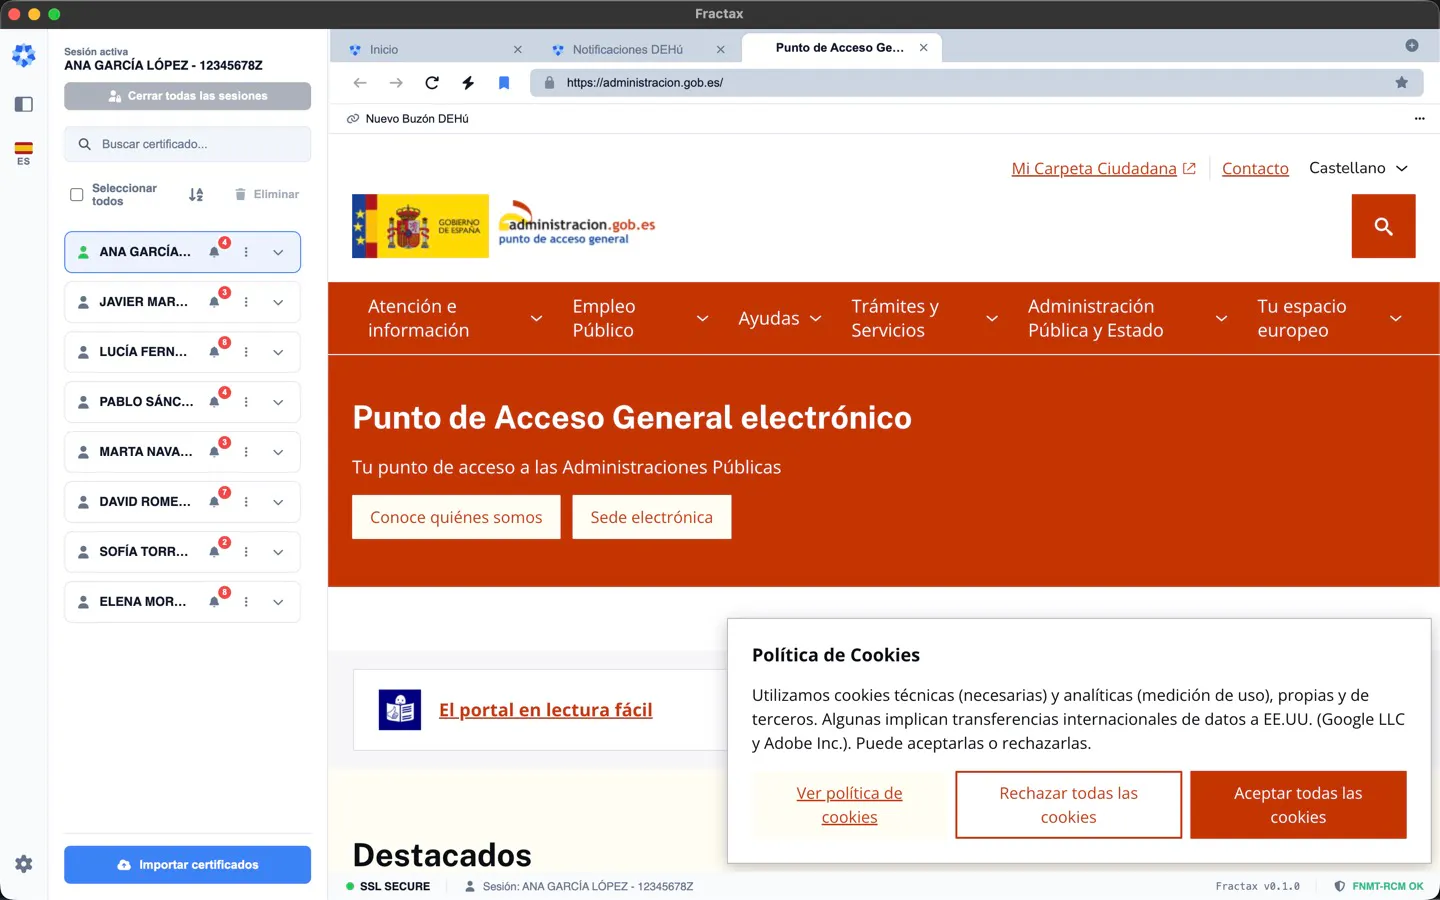Open notifications bell for ANA GARCÍA

pyautogui.click(x=214, y=252)
